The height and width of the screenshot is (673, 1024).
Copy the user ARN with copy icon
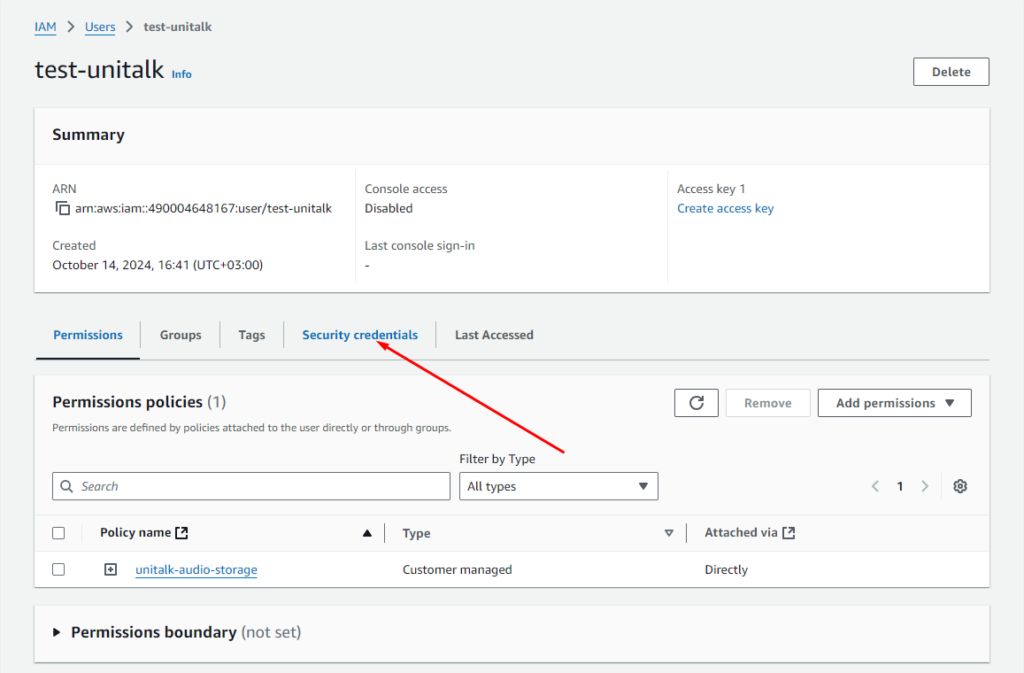coord(63,209)
